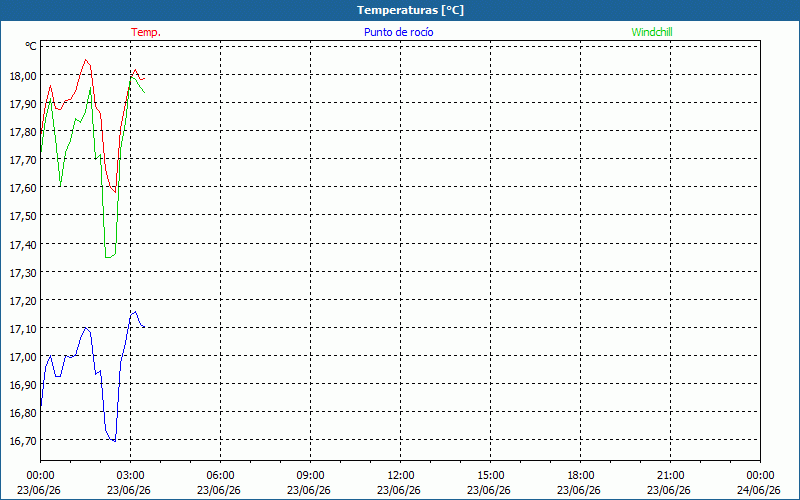Click the 24/06/26 date label

click(760, 490)
